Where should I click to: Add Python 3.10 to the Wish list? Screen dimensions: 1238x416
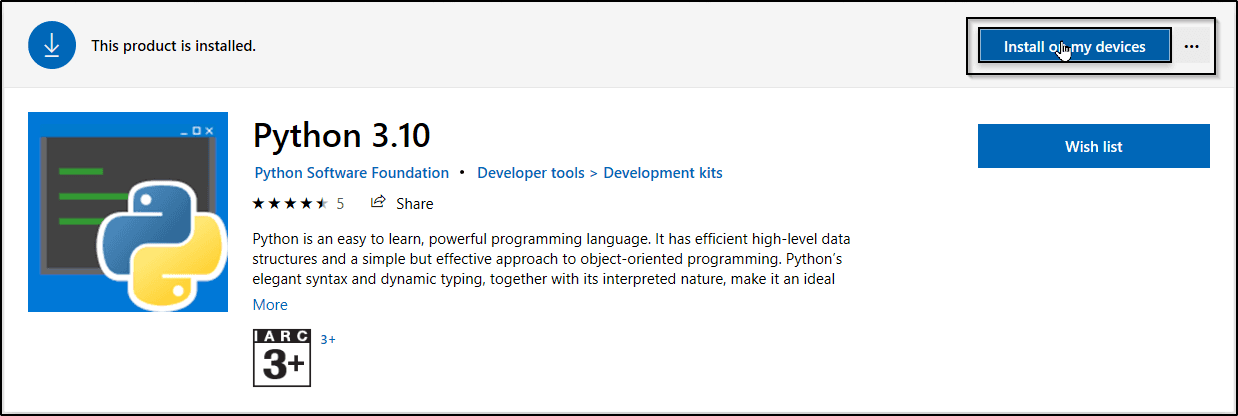coord(1093,146)
